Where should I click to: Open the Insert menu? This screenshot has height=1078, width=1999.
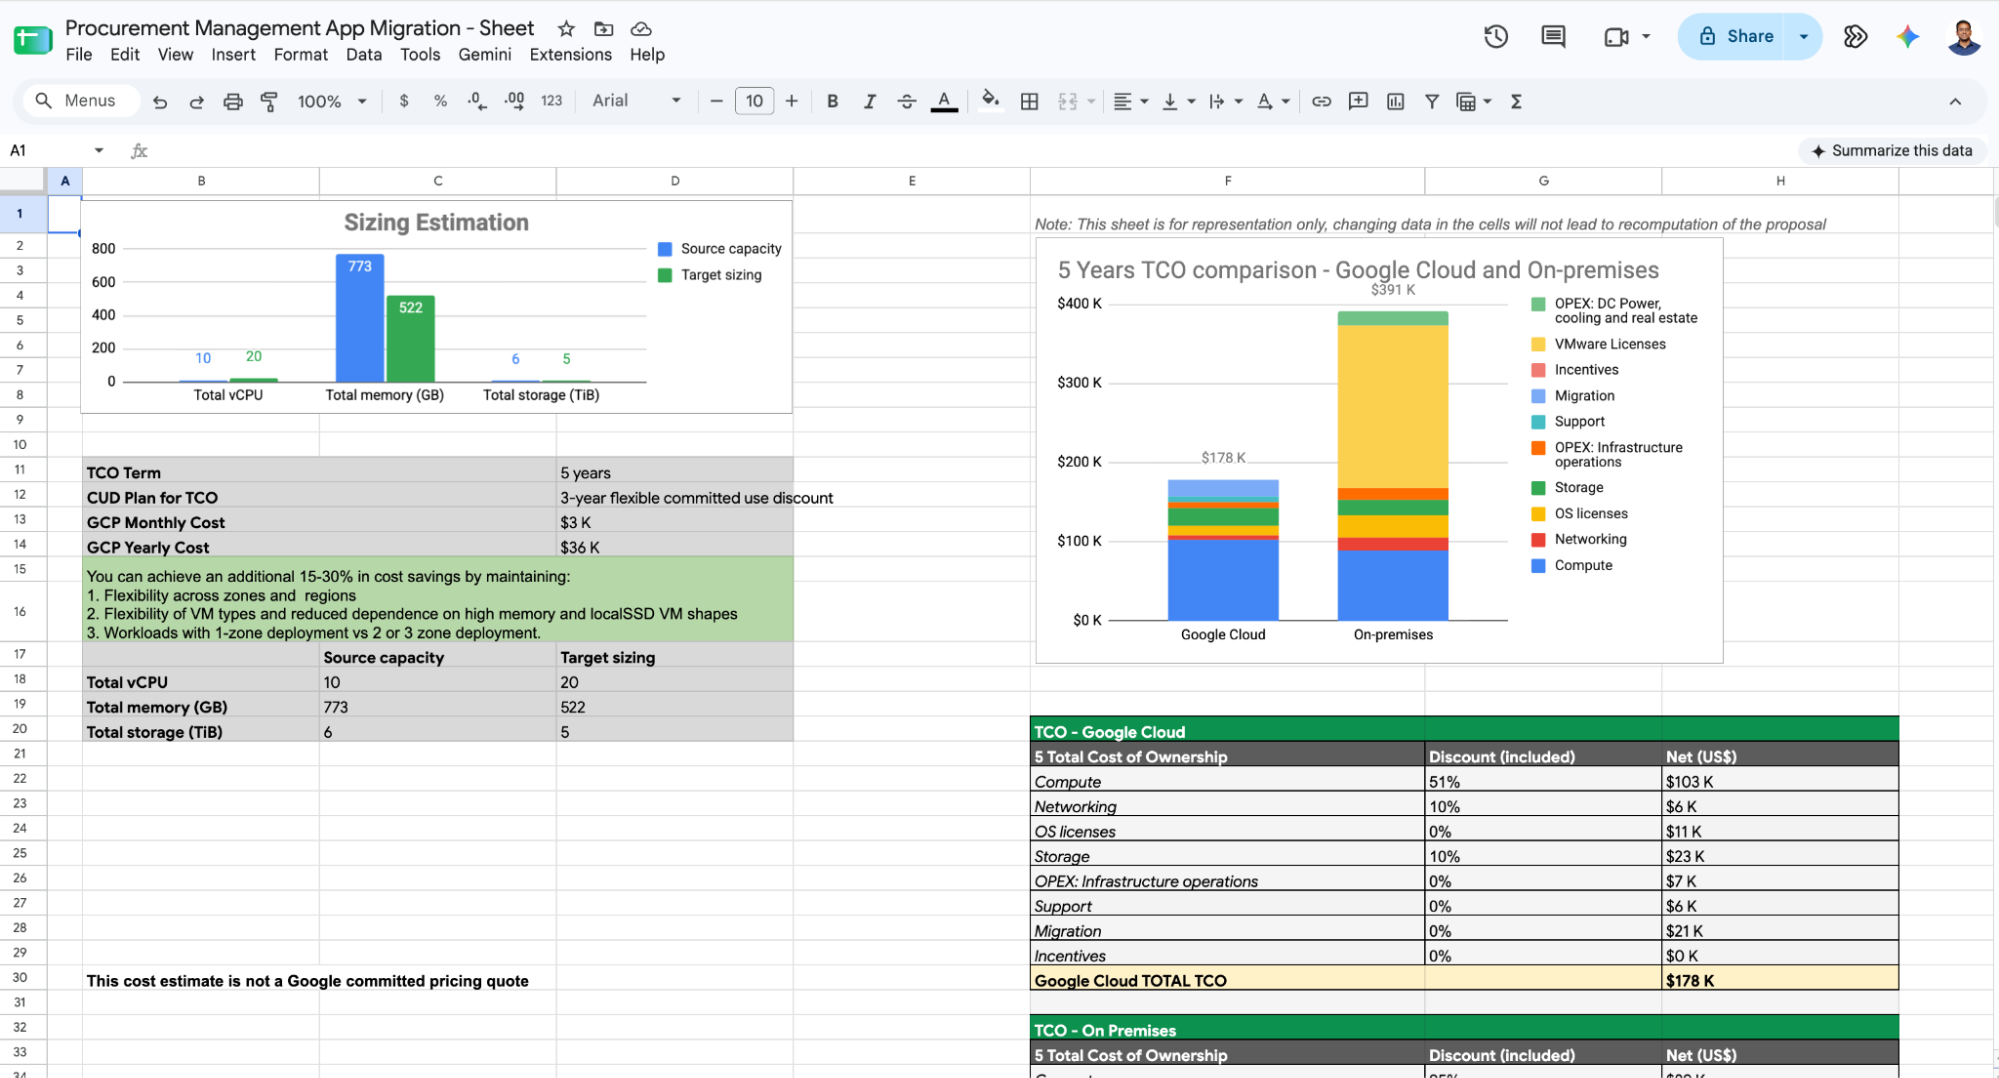point(233,55)
